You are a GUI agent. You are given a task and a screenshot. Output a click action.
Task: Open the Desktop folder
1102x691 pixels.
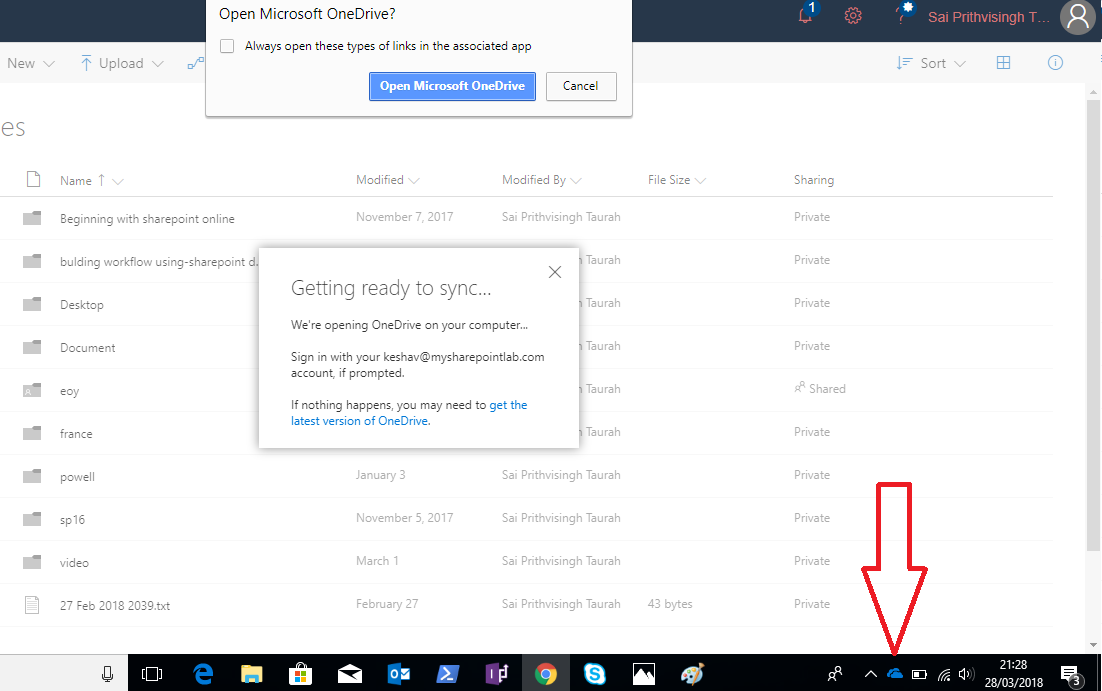pos(82,304)
